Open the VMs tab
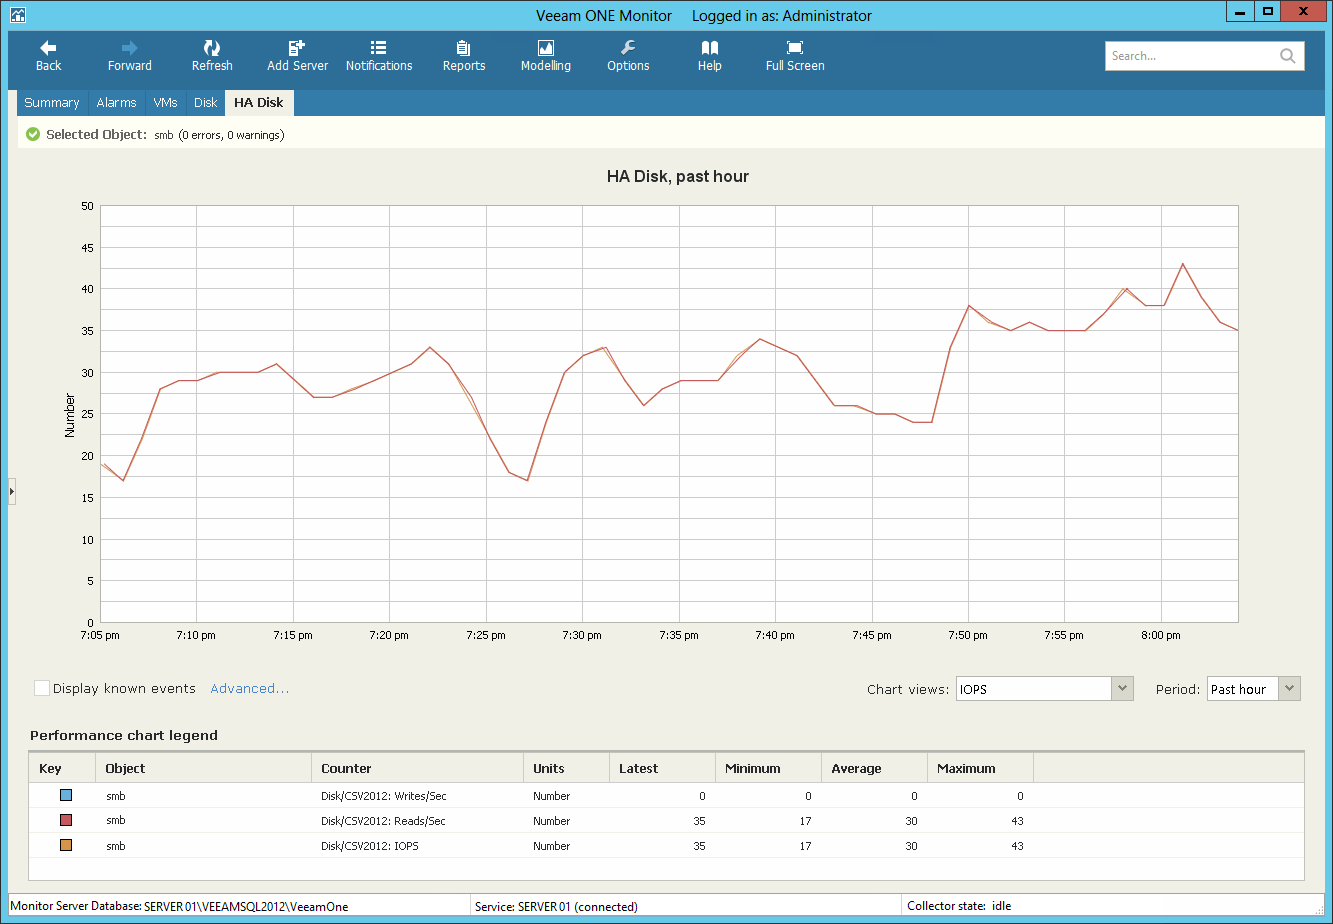 click(x=165, y=103)
